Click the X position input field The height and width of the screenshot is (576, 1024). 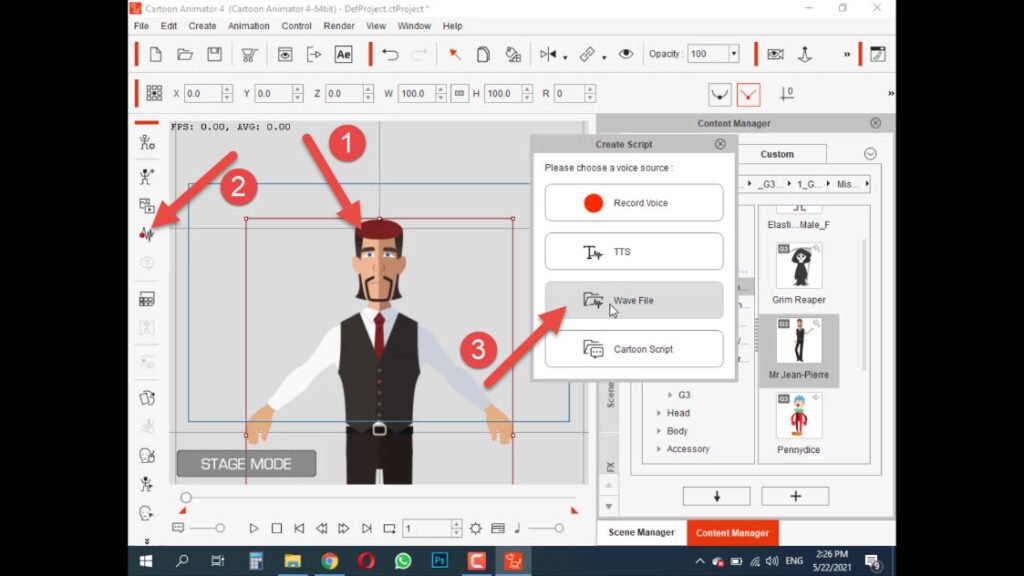202,93
